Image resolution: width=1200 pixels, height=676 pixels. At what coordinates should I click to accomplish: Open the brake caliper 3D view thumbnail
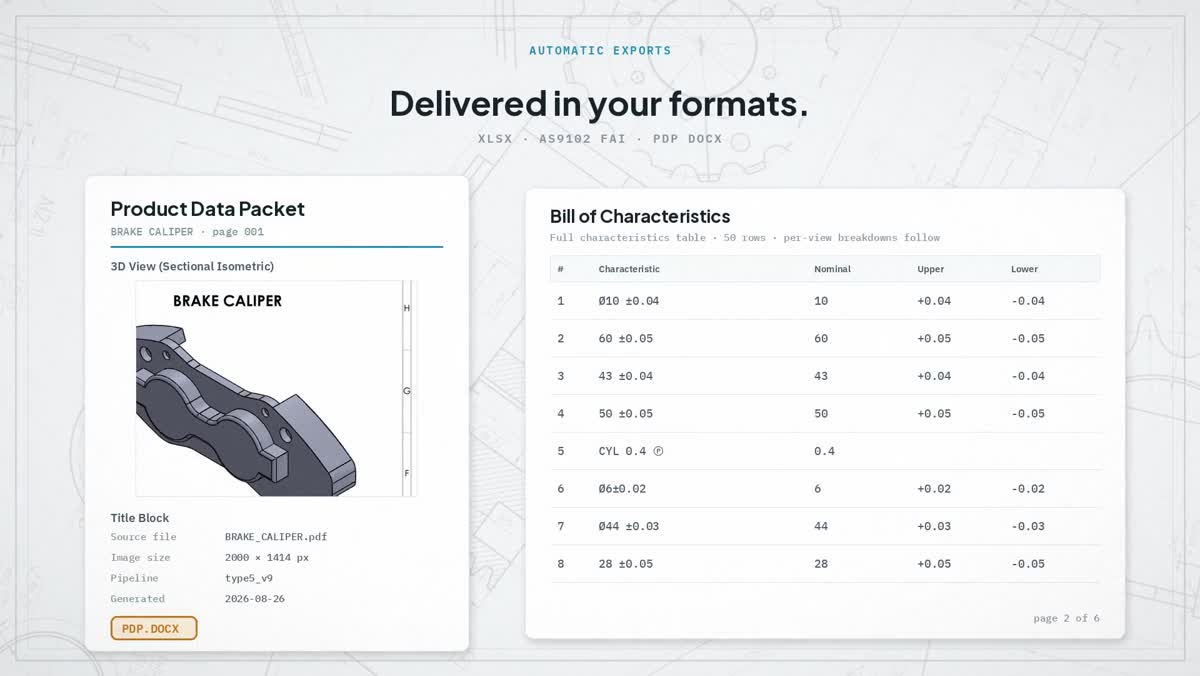(276, 388)
